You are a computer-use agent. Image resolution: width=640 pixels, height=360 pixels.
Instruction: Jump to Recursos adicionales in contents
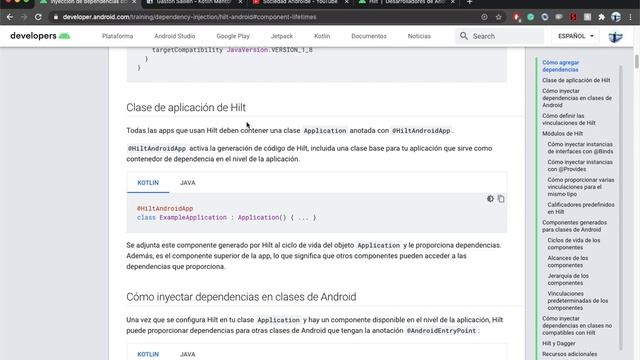click(x=569, y=354)
